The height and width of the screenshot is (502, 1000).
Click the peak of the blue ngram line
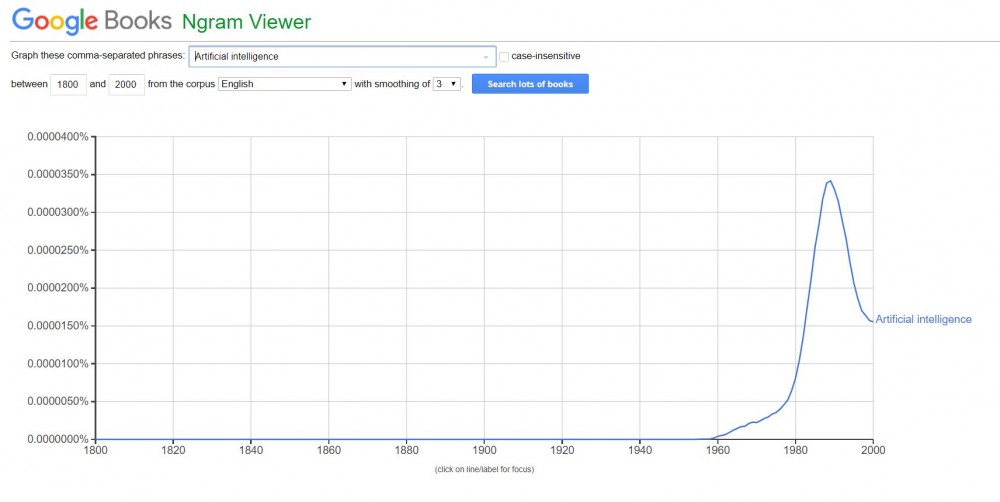(830, 181)
